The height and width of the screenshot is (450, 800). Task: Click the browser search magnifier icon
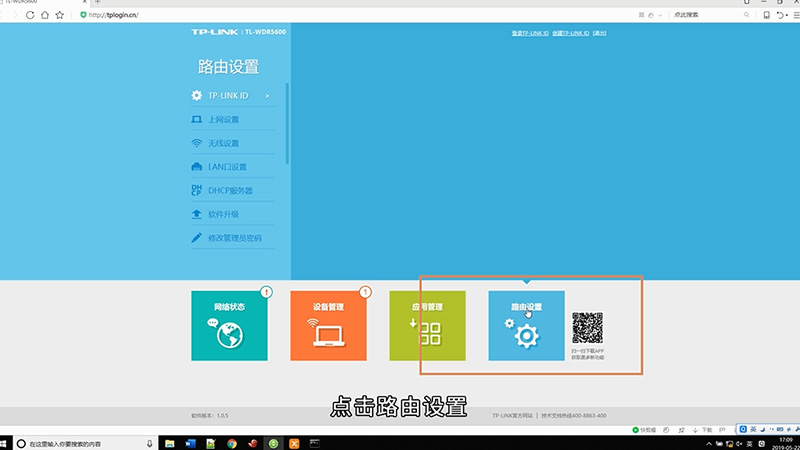coord(746,15)
